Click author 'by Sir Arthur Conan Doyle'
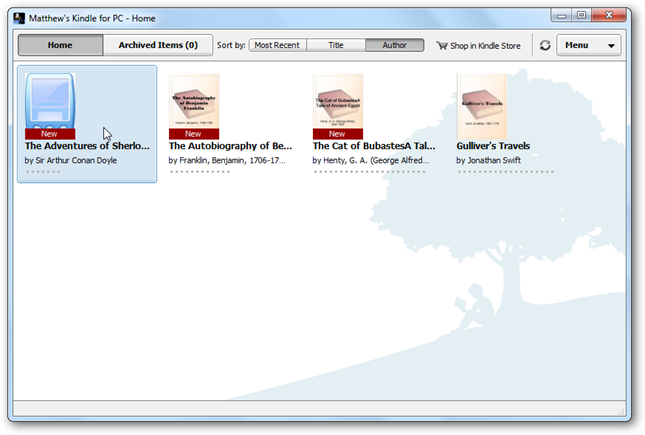The image size is (645, 435). 71,161
